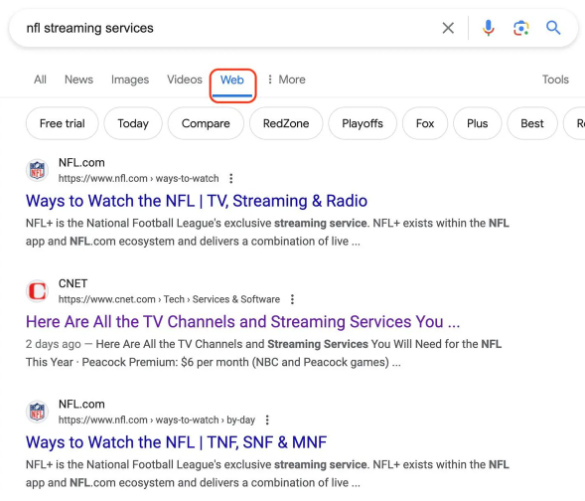Open the Tools options

555,79
